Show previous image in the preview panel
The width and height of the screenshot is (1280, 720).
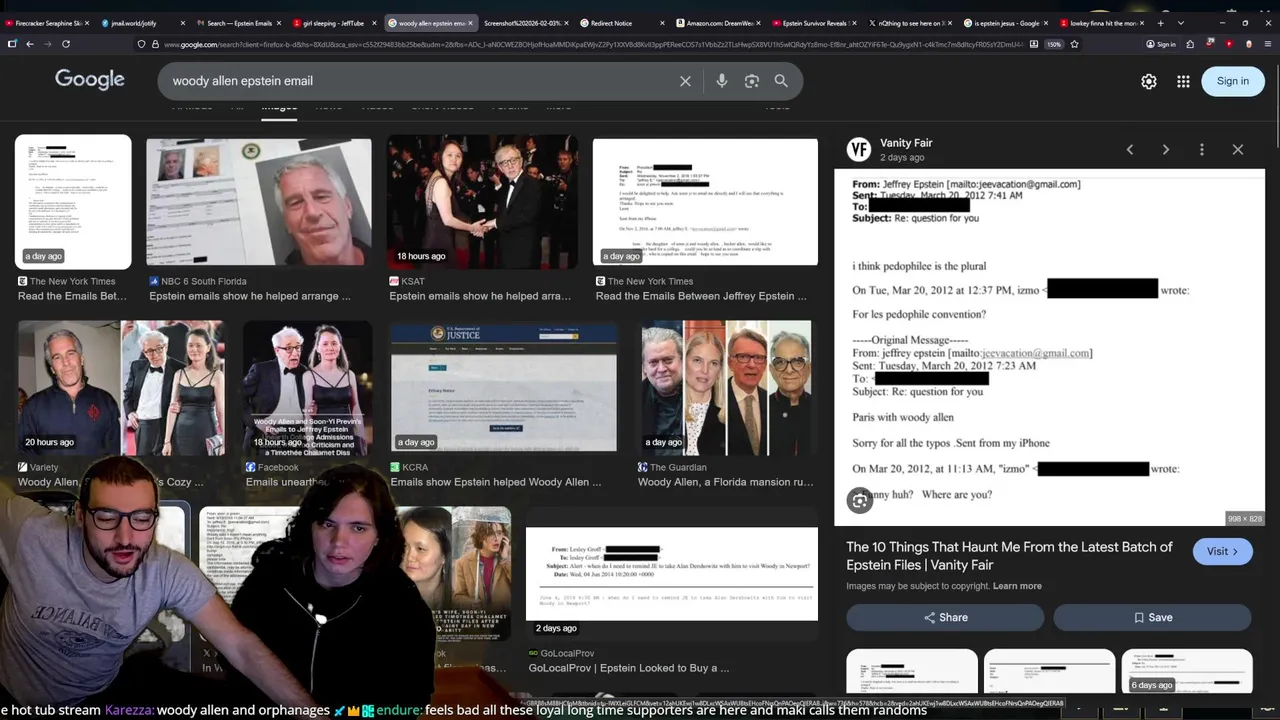tap(1130, 150)
